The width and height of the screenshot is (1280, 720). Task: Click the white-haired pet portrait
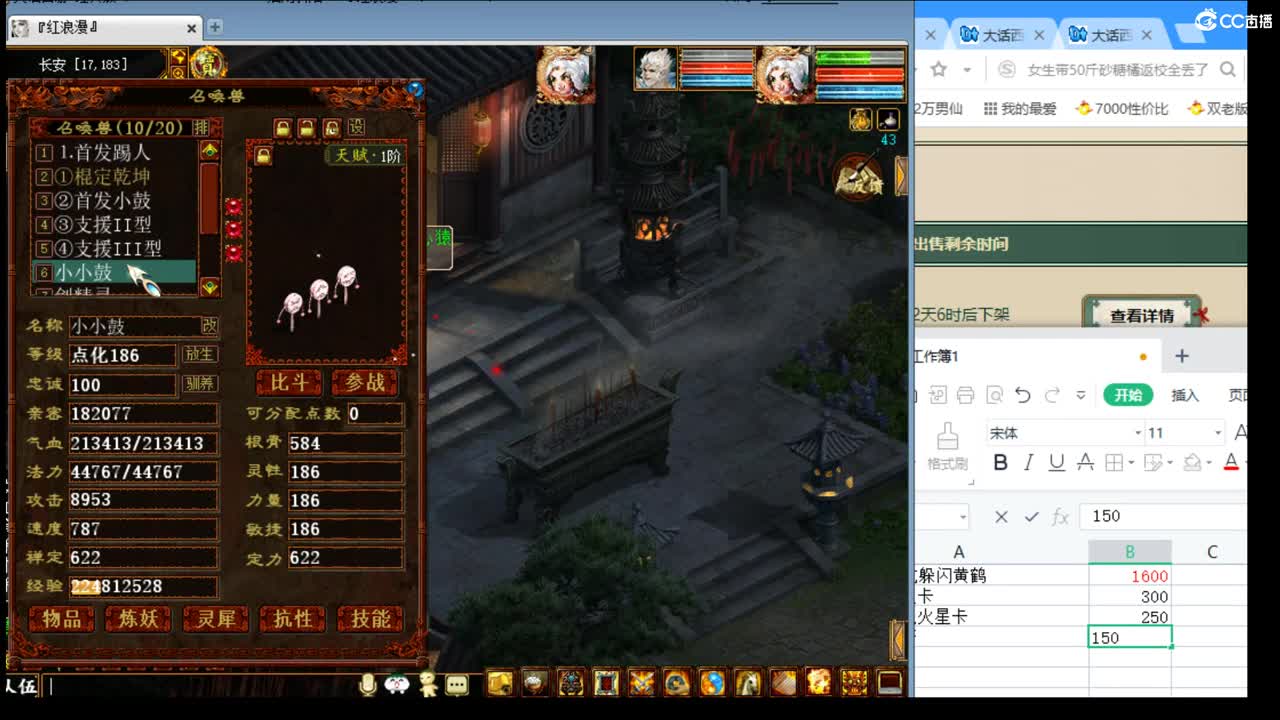[656, 68]
